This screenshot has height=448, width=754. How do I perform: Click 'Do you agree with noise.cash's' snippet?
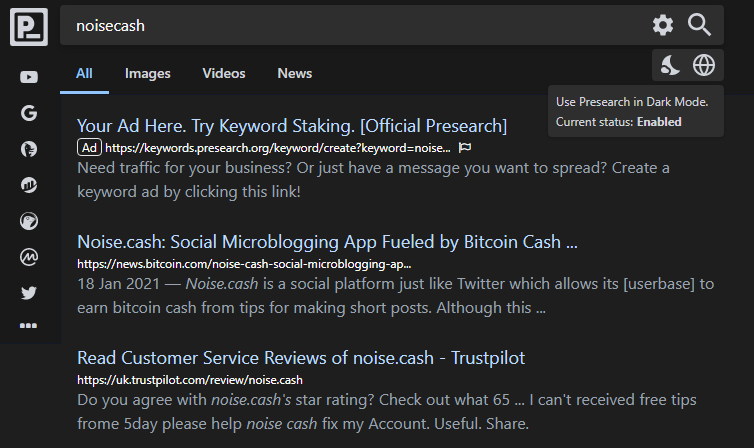pos(387,411)
